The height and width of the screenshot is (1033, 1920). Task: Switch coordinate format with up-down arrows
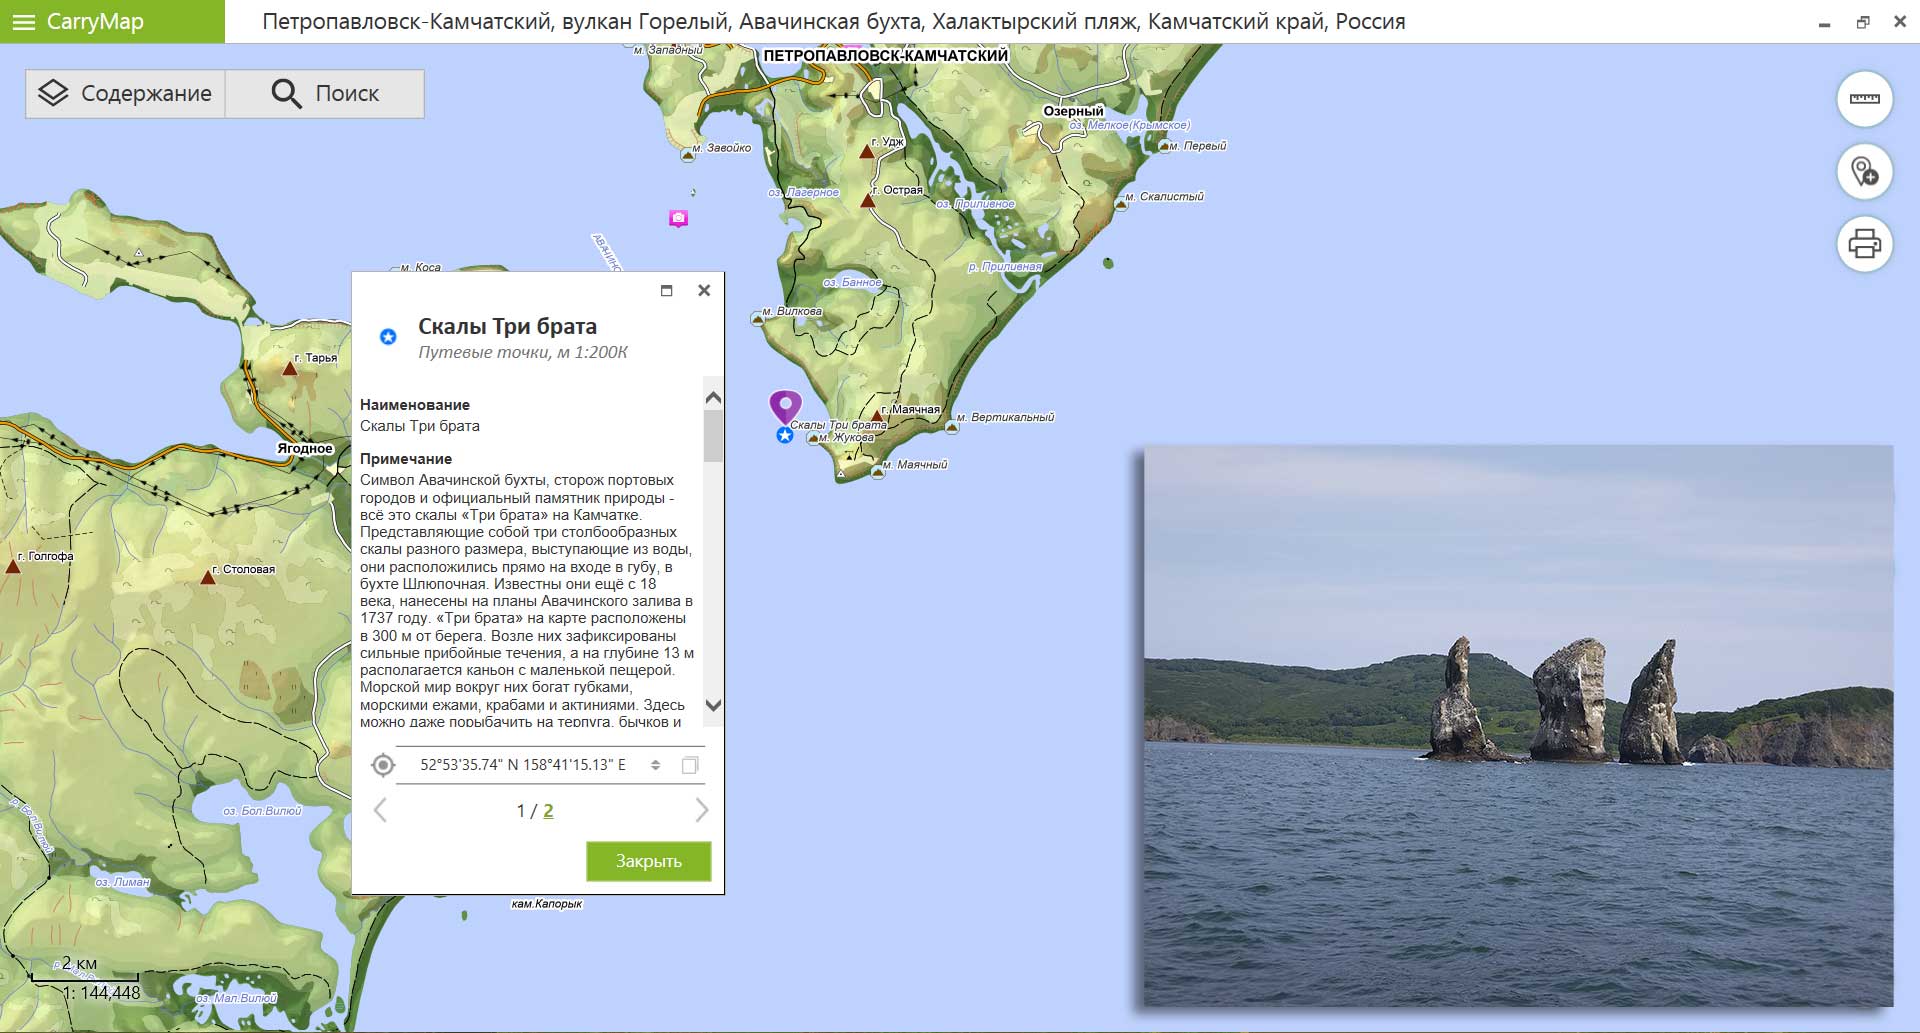click(x=656, y=765)
